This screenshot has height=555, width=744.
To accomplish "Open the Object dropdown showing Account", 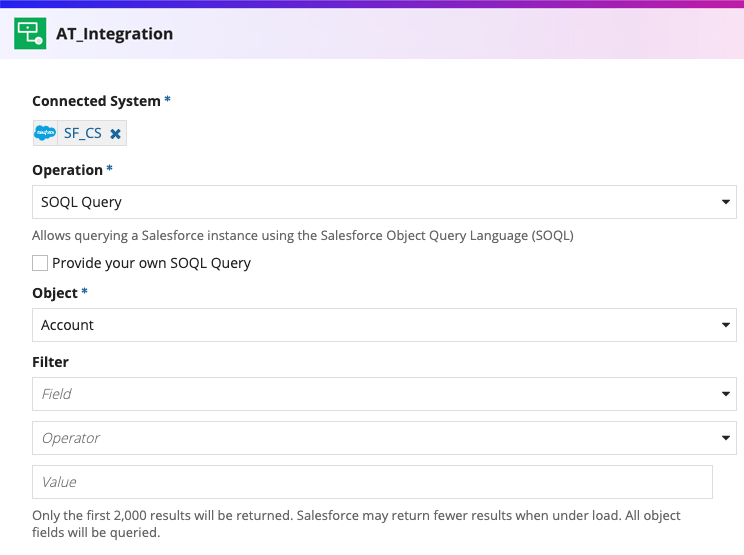I will pos(384,325).
